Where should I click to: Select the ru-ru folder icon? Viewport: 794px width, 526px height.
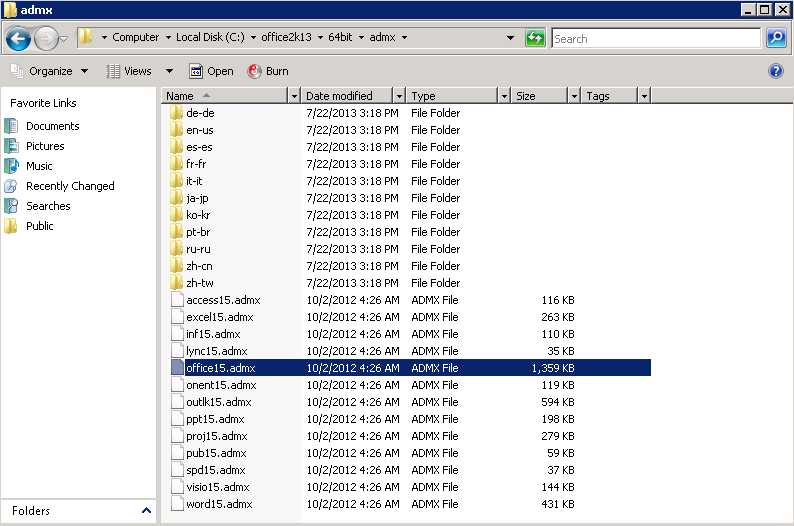point(177,249)
